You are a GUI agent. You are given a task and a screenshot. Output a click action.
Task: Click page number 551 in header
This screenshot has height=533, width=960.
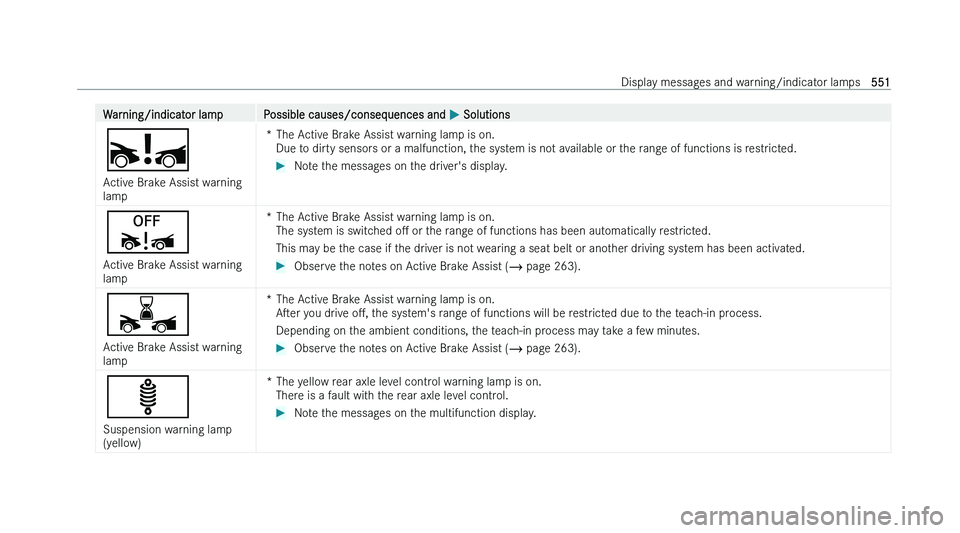880,82
